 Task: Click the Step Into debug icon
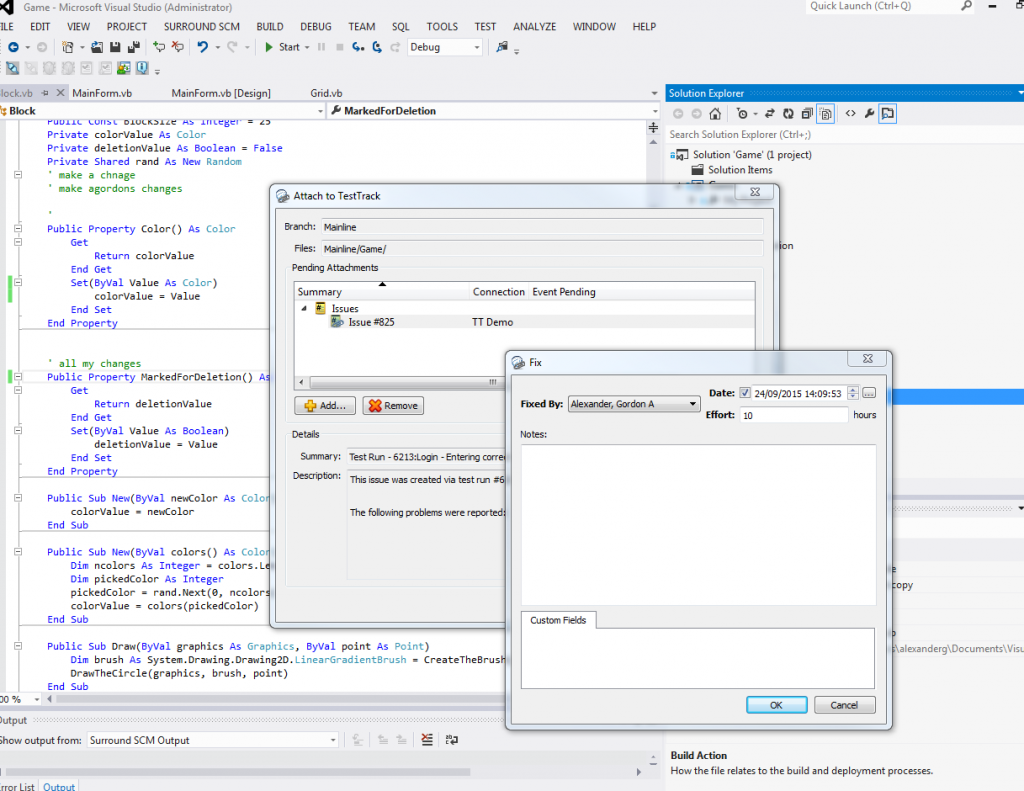tap(358, 47)
